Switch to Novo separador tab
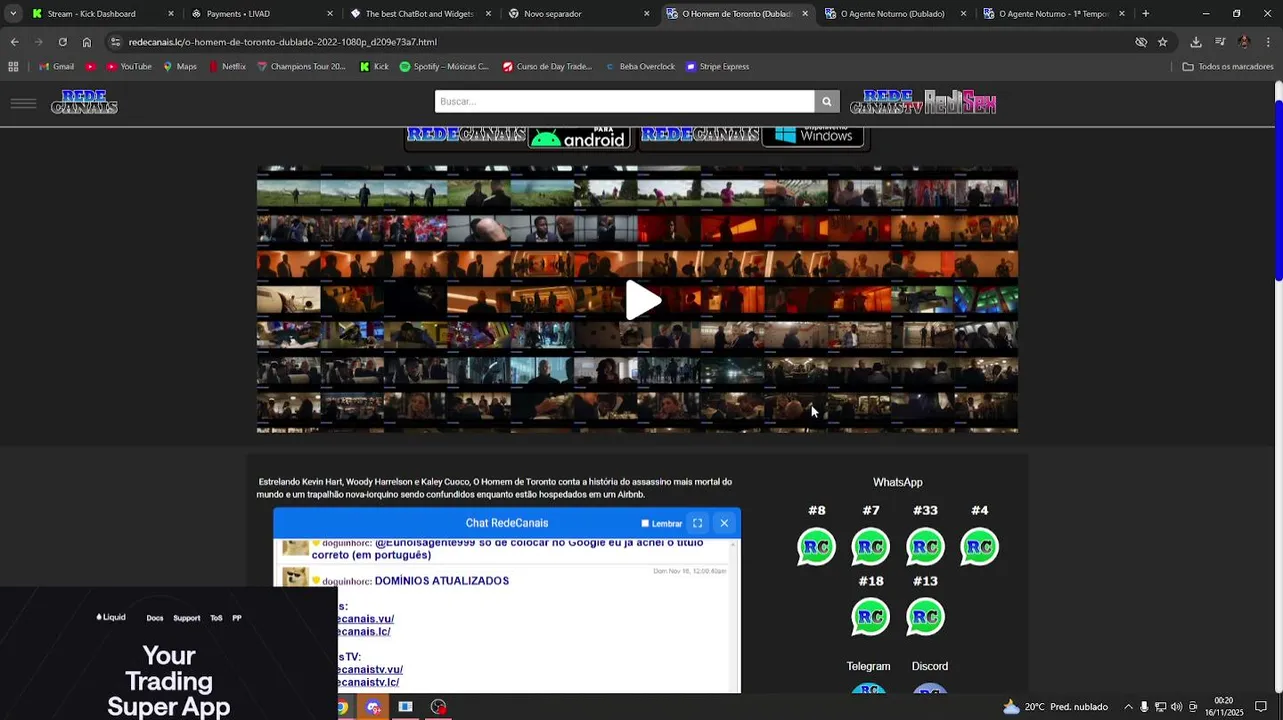 point(578,14)
